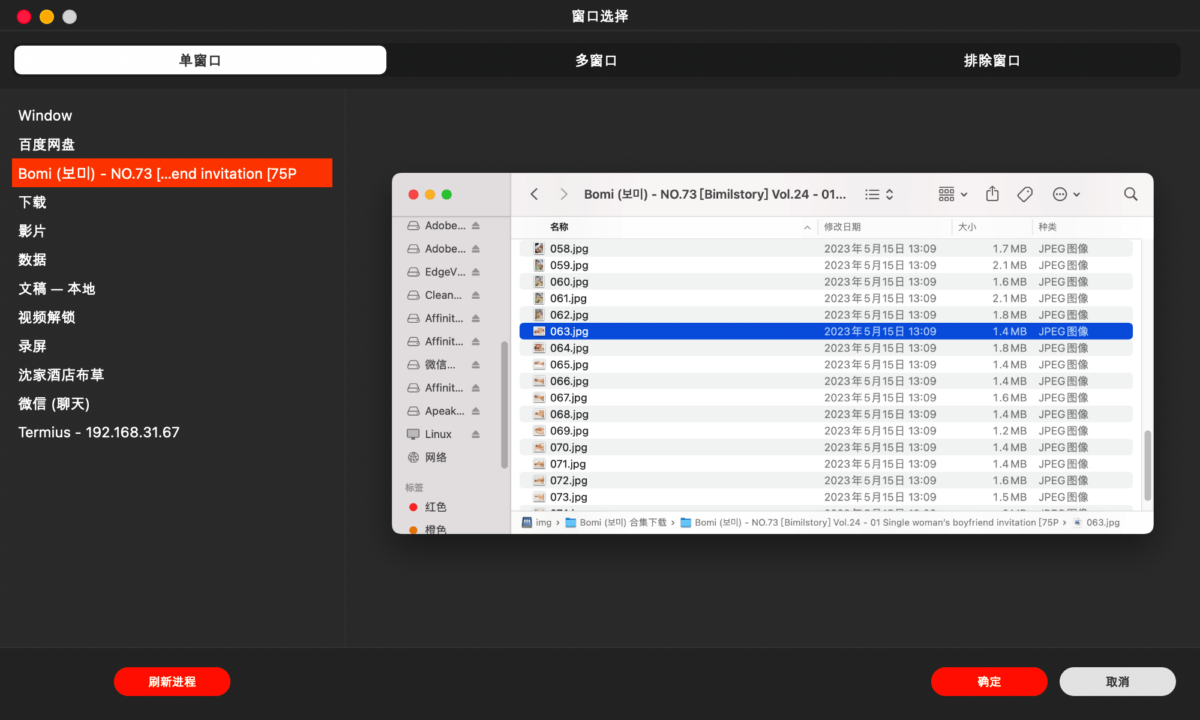Image resolution: width=1200 pixels, height=720 pixels.
Task: Switch to the 多窗口 tab
Action: [x=596, y=60]
